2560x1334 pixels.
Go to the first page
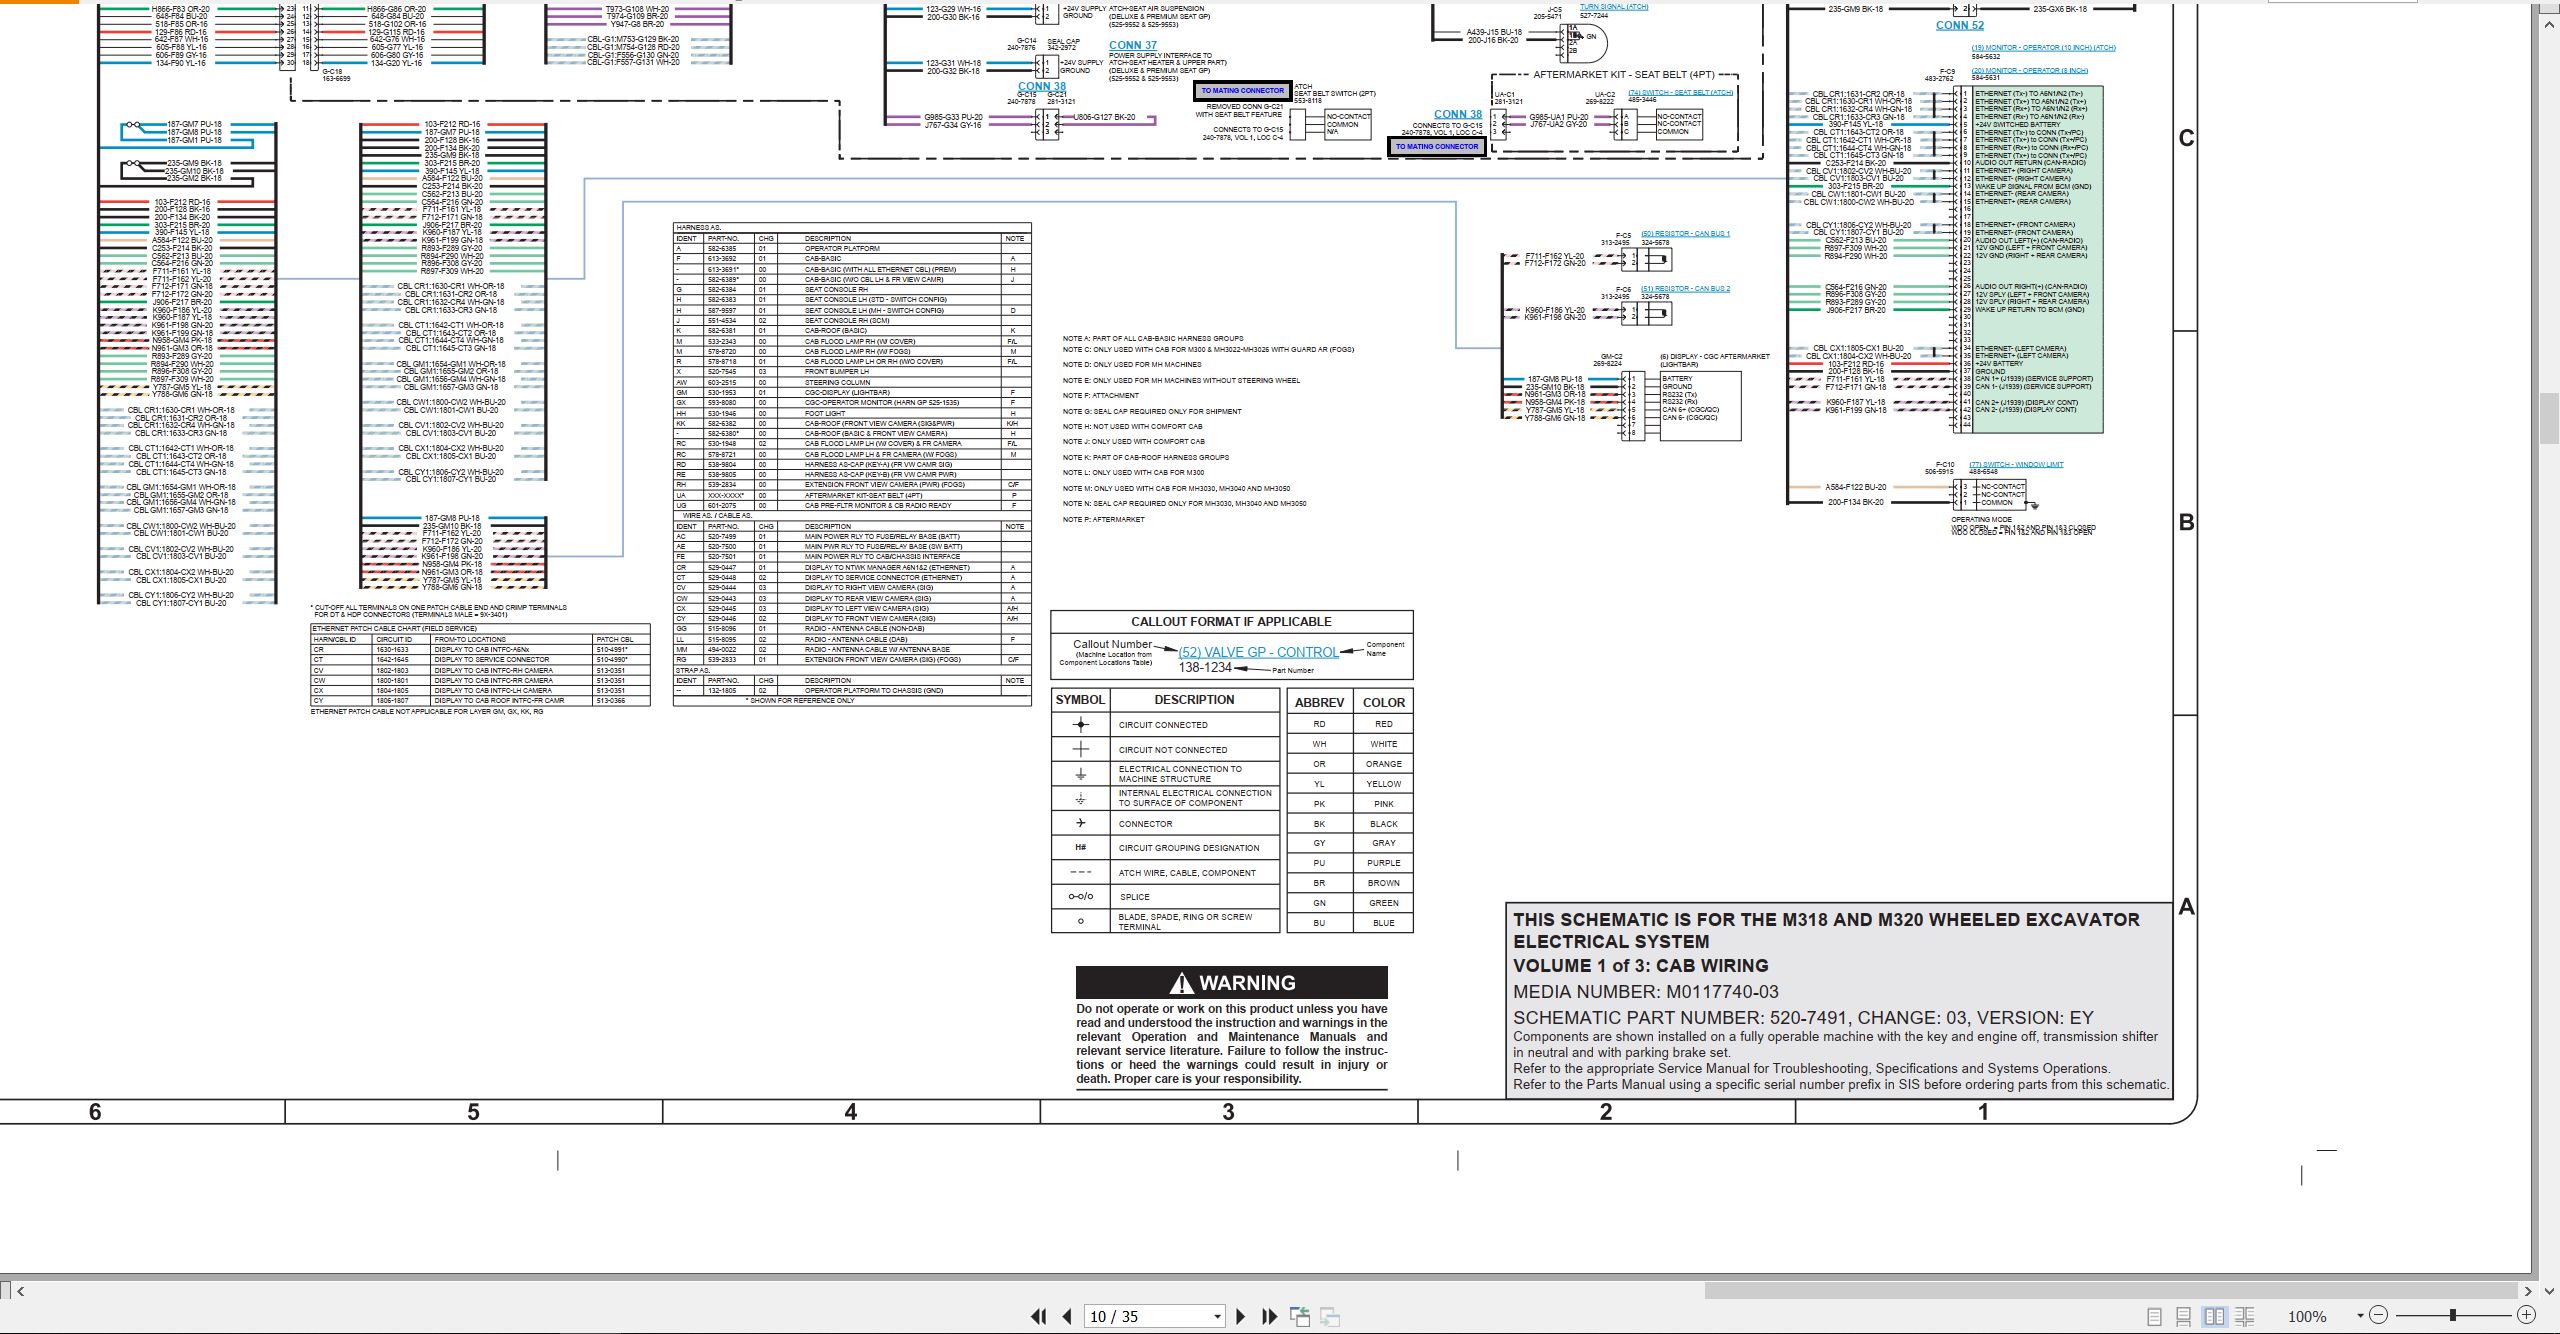[x=1039, y=1316]
